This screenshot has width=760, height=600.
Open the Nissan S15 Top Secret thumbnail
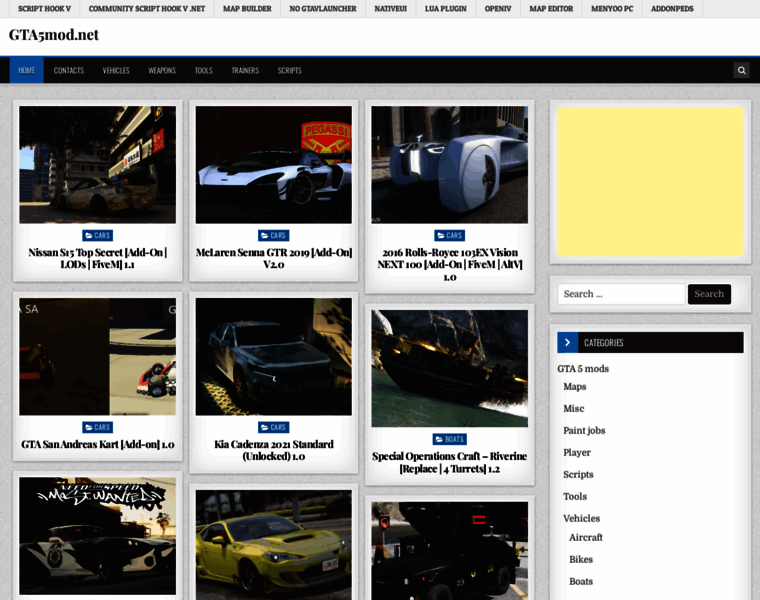97,165
